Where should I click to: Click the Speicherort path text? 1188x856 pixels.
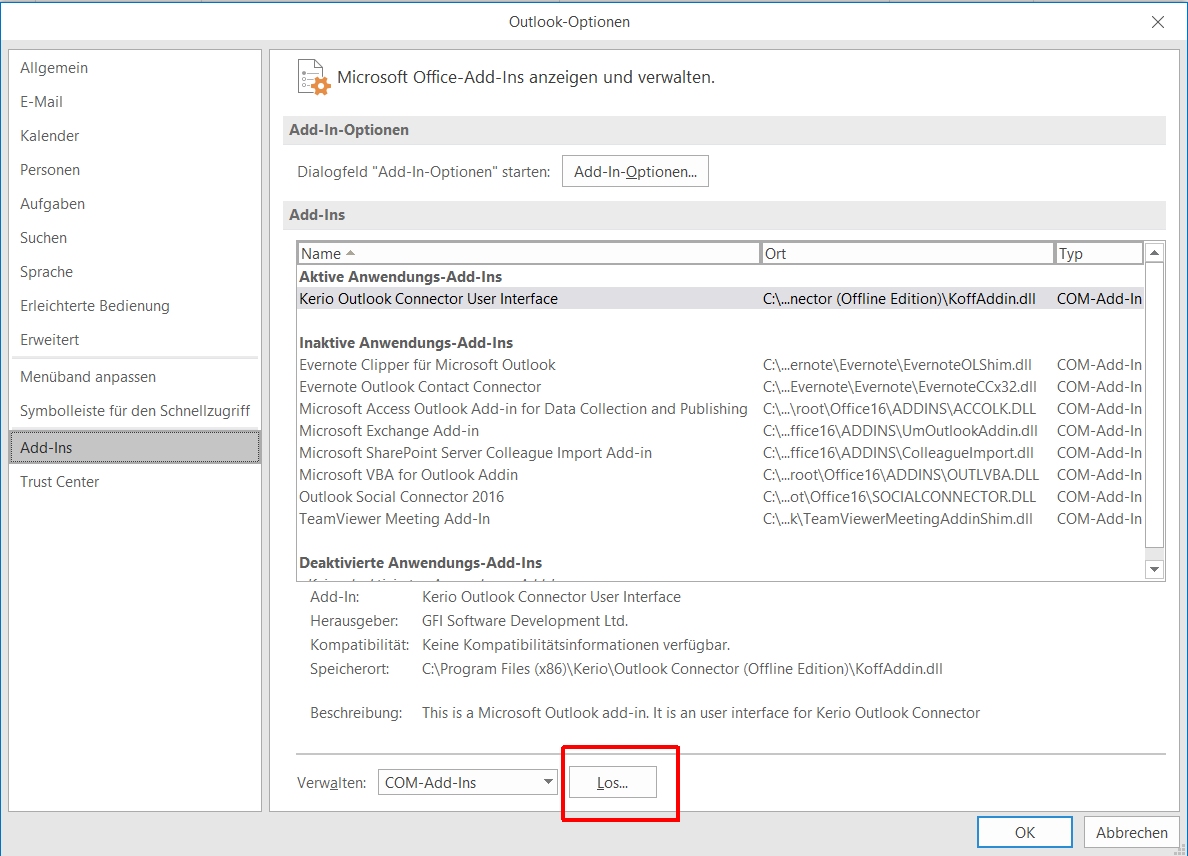pos(682,669)
